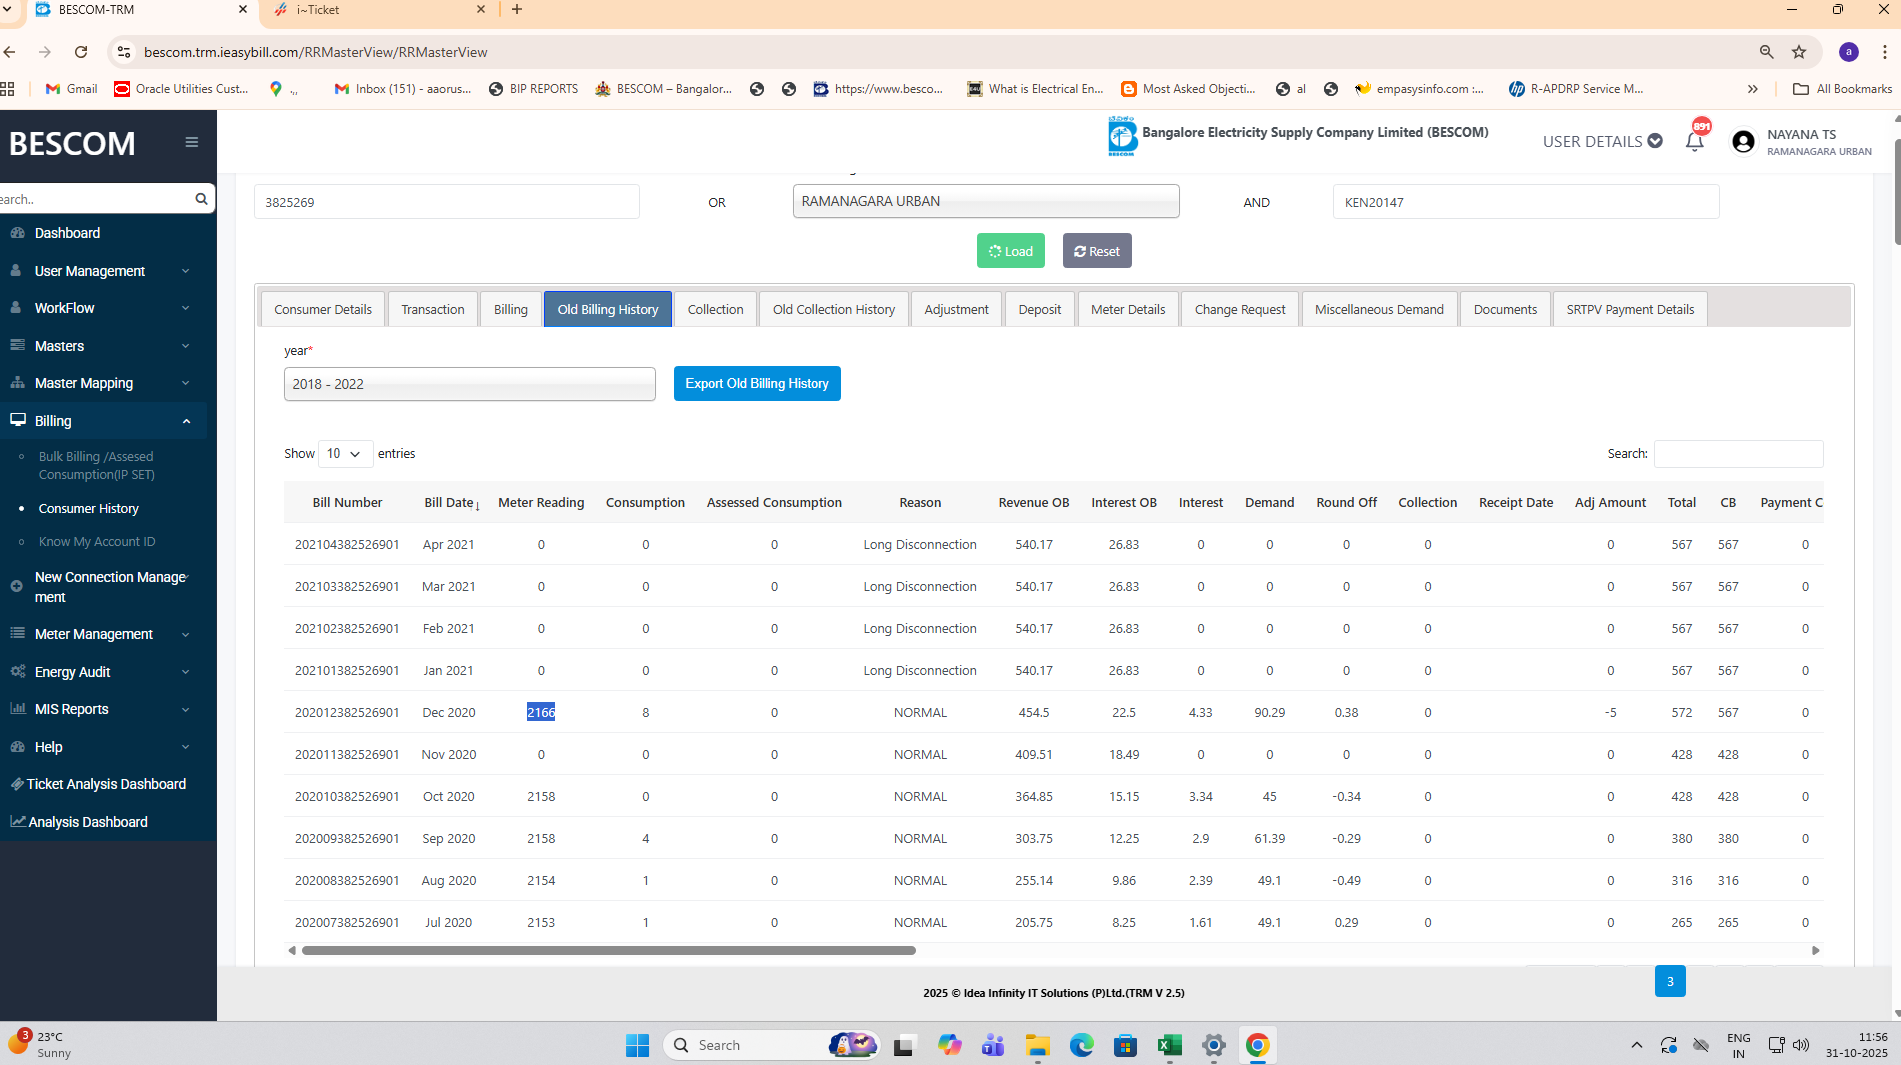
Task: Reload the page with the browser refresh icon
Action: [81, 52]
